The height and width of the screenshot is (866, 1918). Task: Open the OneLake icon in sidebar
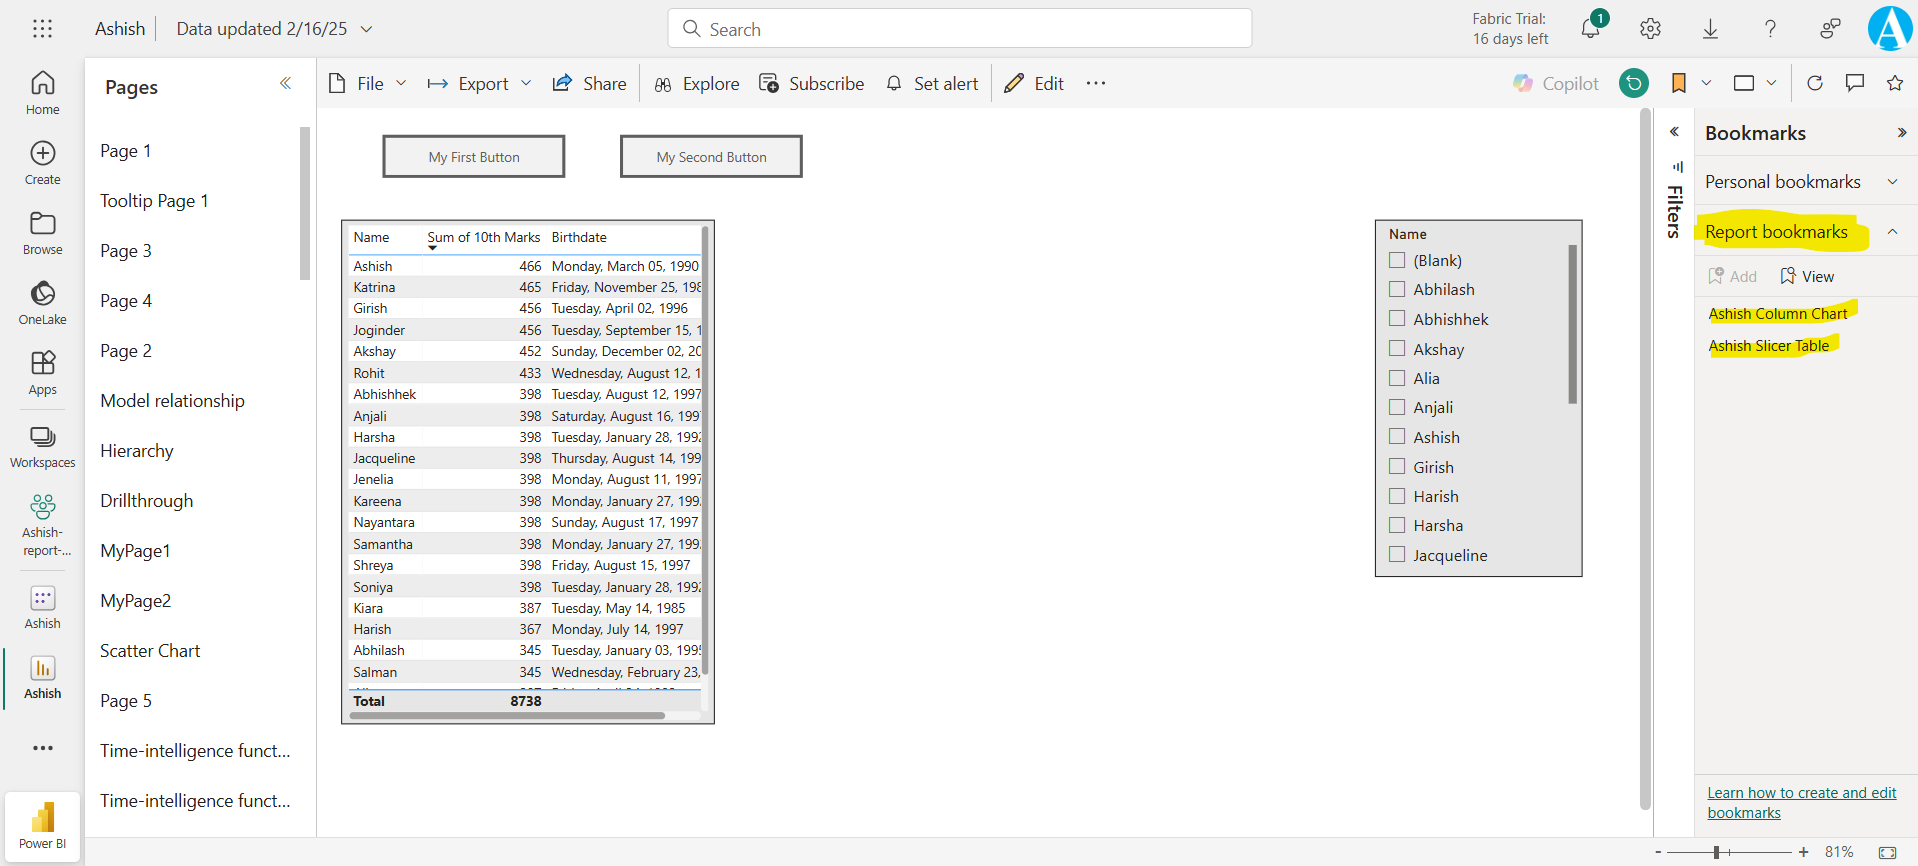42,303
